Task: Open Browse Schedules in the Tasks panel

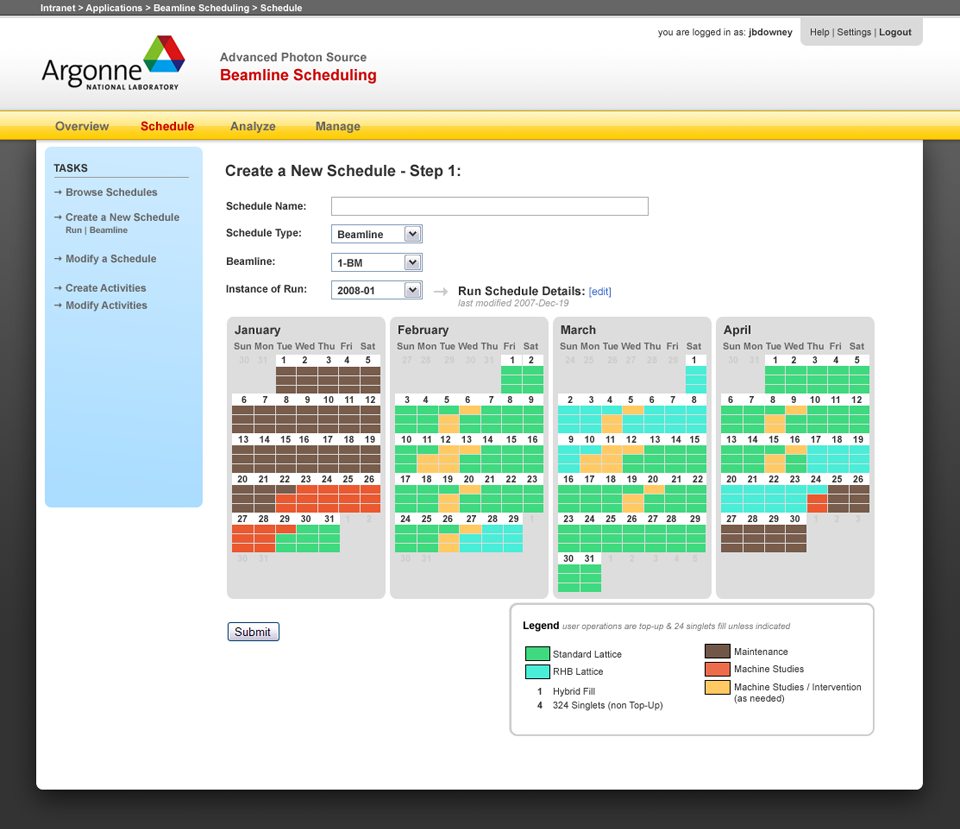Action: tap(111, 192)
